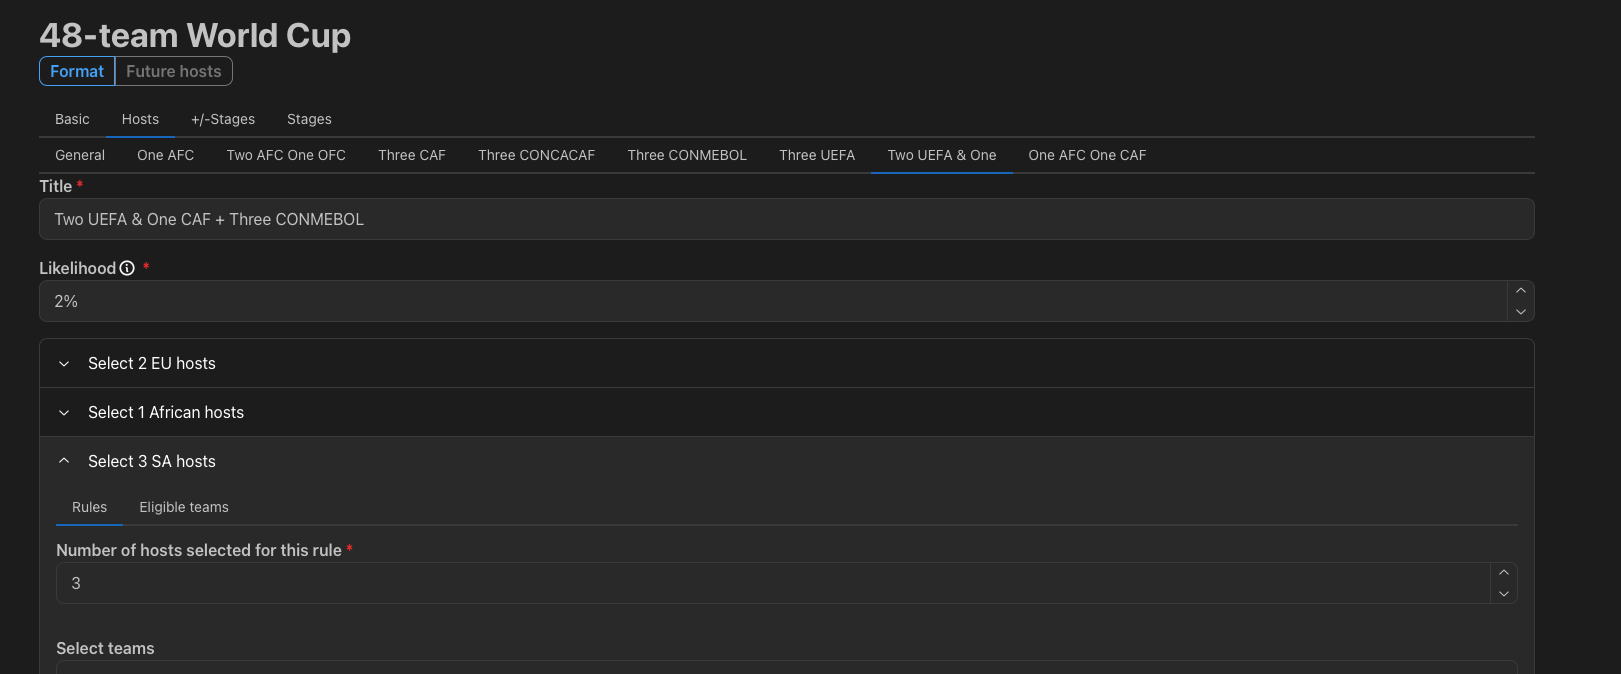
Task: Decrease the Likelihood value with down arrow
Action: tap(1520, 312)
